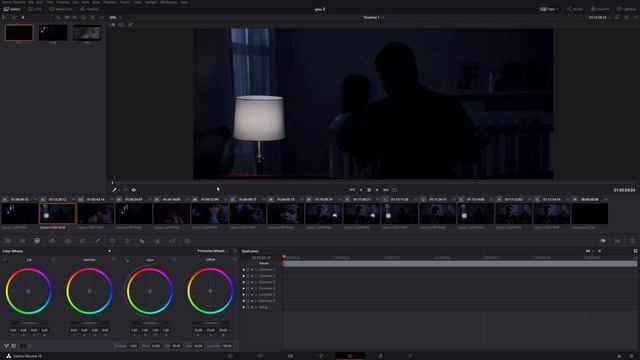The height and width of the screenshot is (360, 640).
Task: Pick black point beside Lift
Action: point(5,260)
